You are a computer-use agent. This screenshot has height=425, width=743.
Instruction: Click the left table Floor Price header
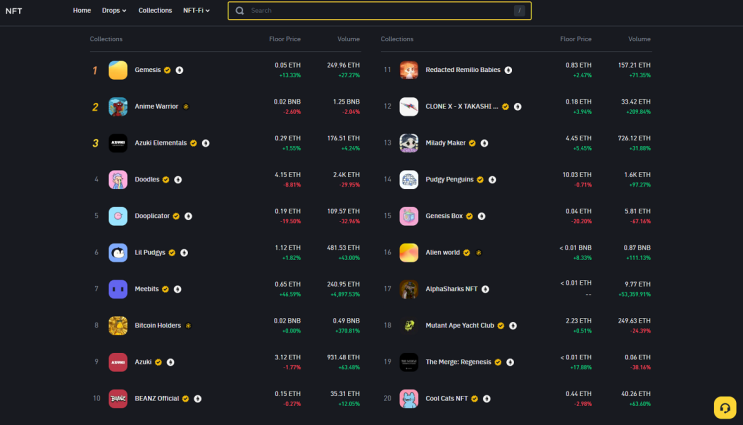[x=285, y=39]
